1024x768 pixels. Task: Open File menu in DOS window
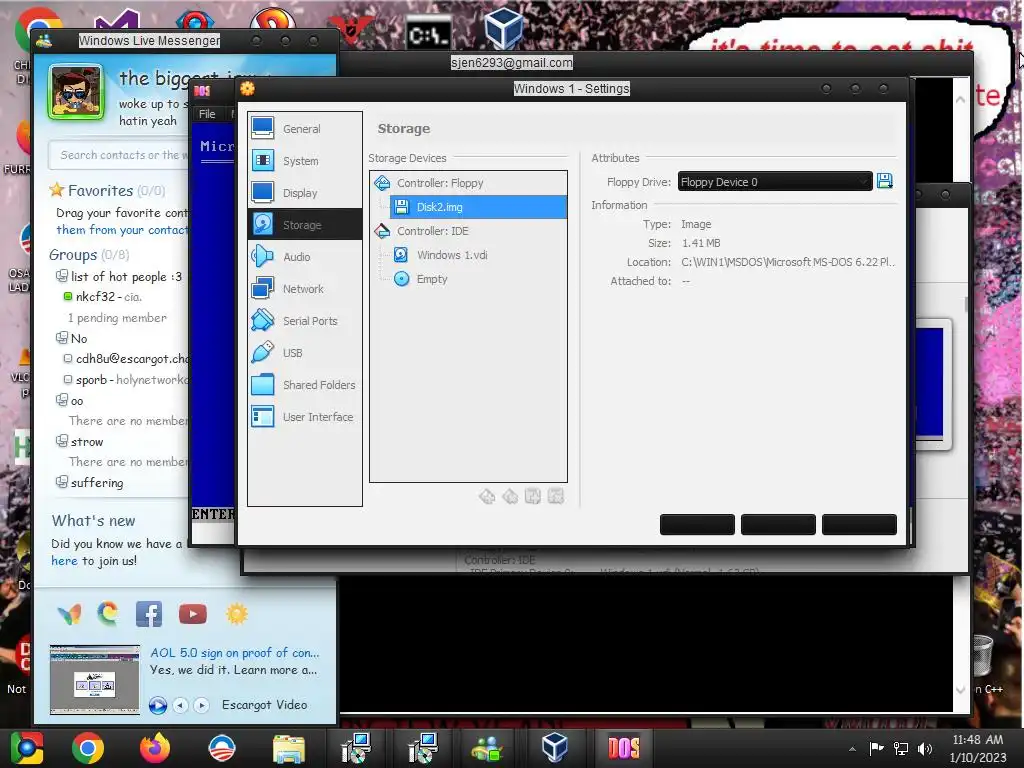tap(207, 114)
